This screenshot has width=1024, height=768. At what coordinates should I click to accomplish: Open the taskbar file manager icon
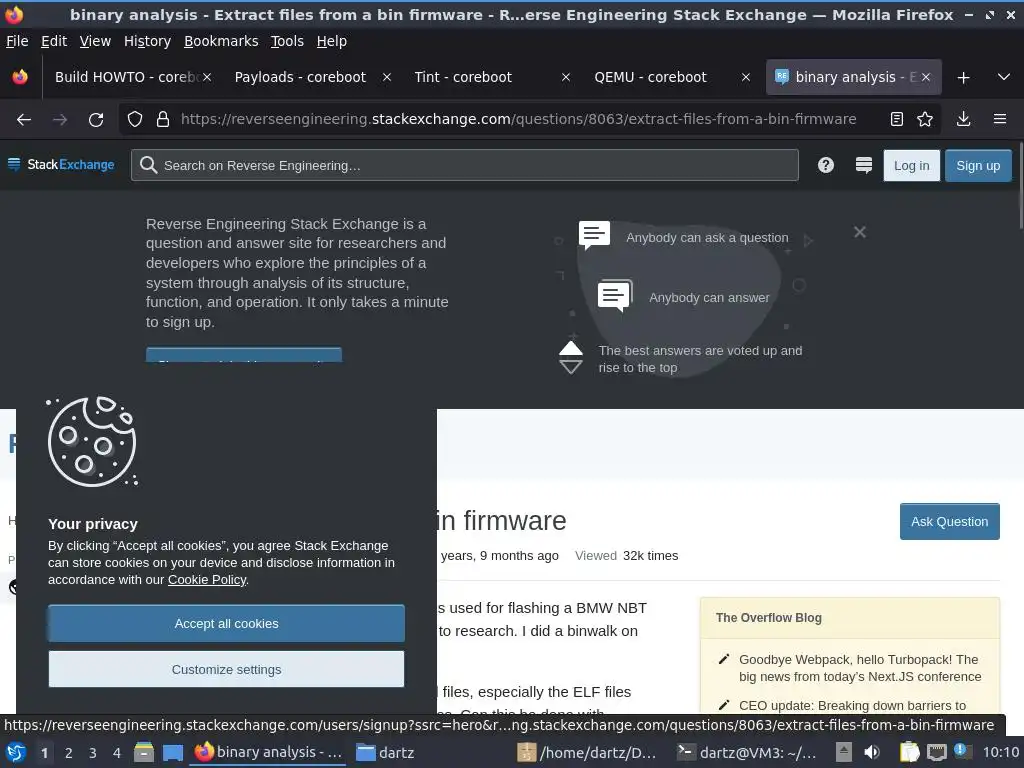tap(144, 753)
